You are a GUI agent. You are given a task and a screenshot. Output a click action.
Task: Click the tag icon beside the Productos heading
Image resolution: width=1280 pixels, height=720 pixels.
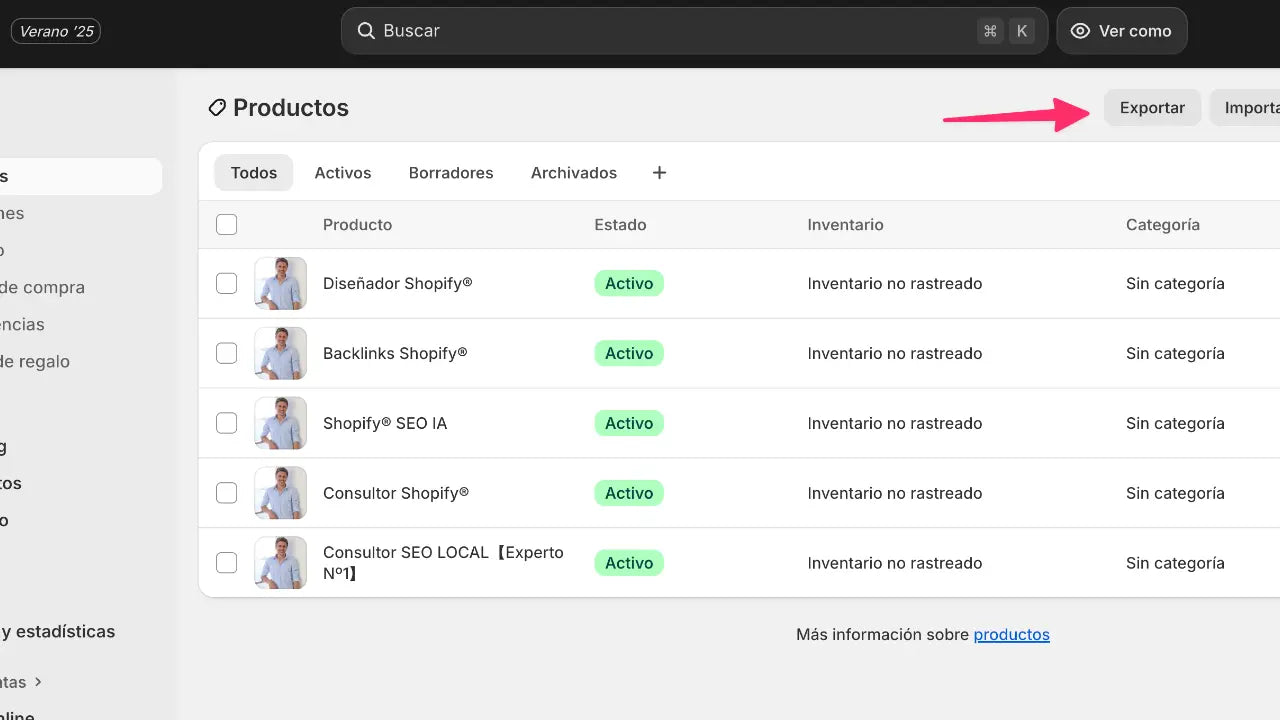tap(217, 107)
